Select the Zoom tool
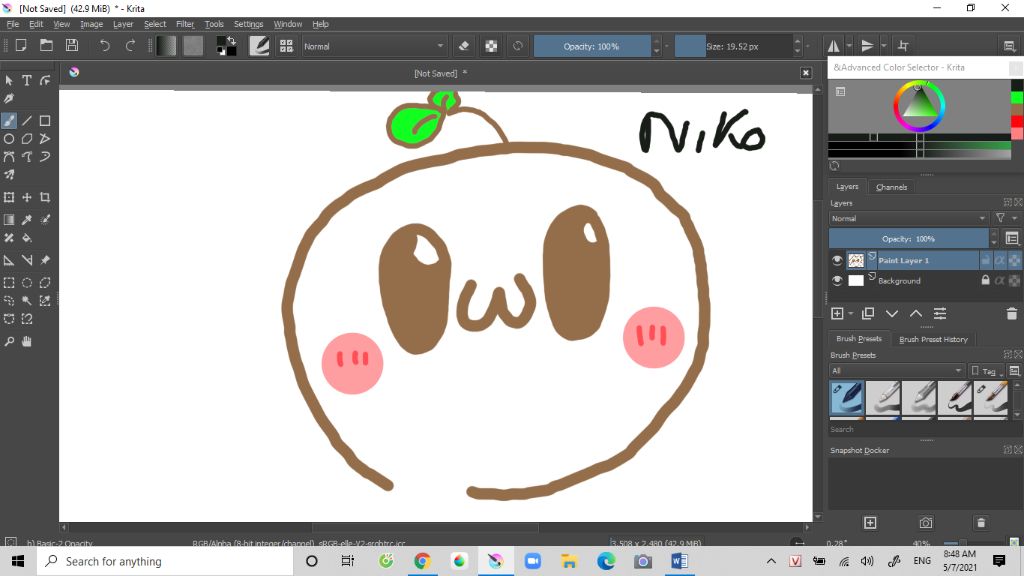 click(9, 342)
